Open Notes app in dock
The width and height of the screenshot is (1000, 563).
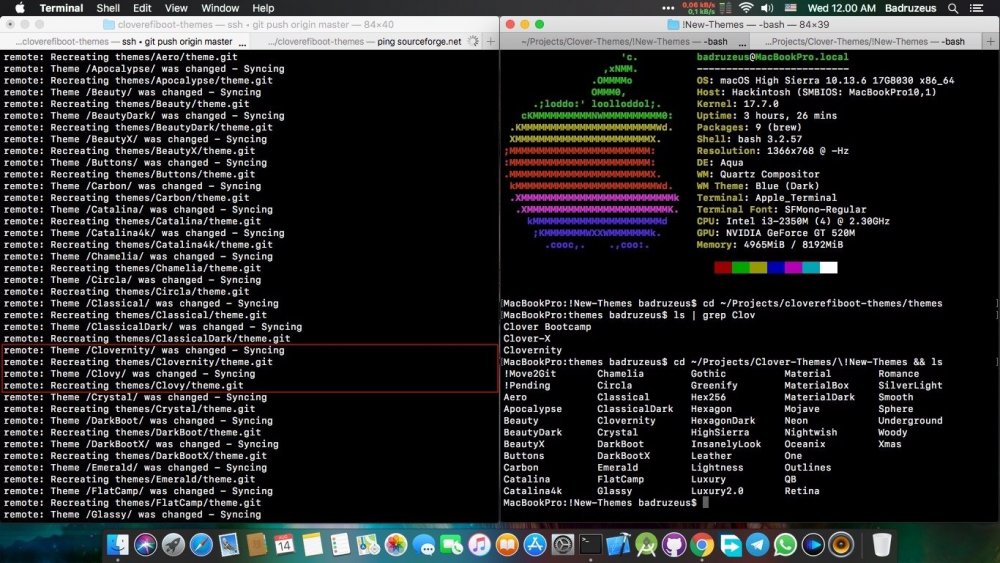(x=312, y=545)
